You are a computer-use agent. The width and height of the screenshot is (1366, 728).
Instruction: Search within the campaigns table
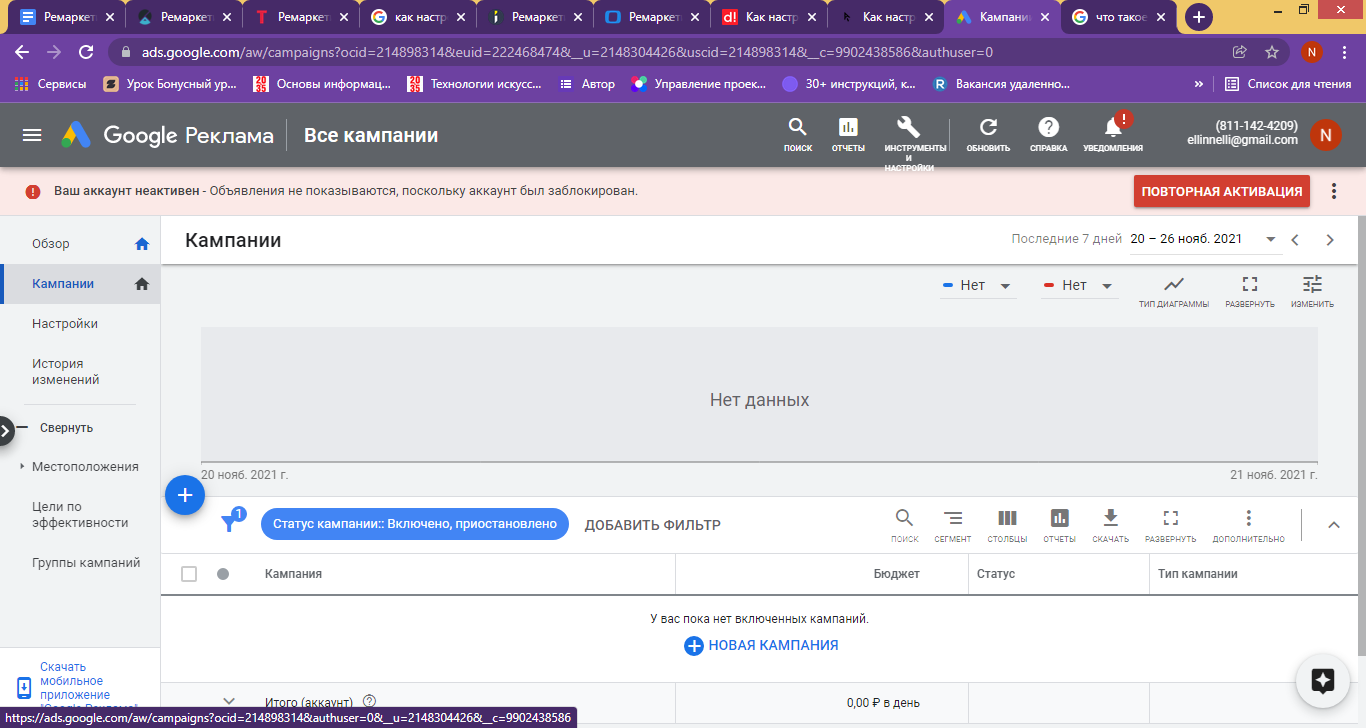click(x=904, y=525)
